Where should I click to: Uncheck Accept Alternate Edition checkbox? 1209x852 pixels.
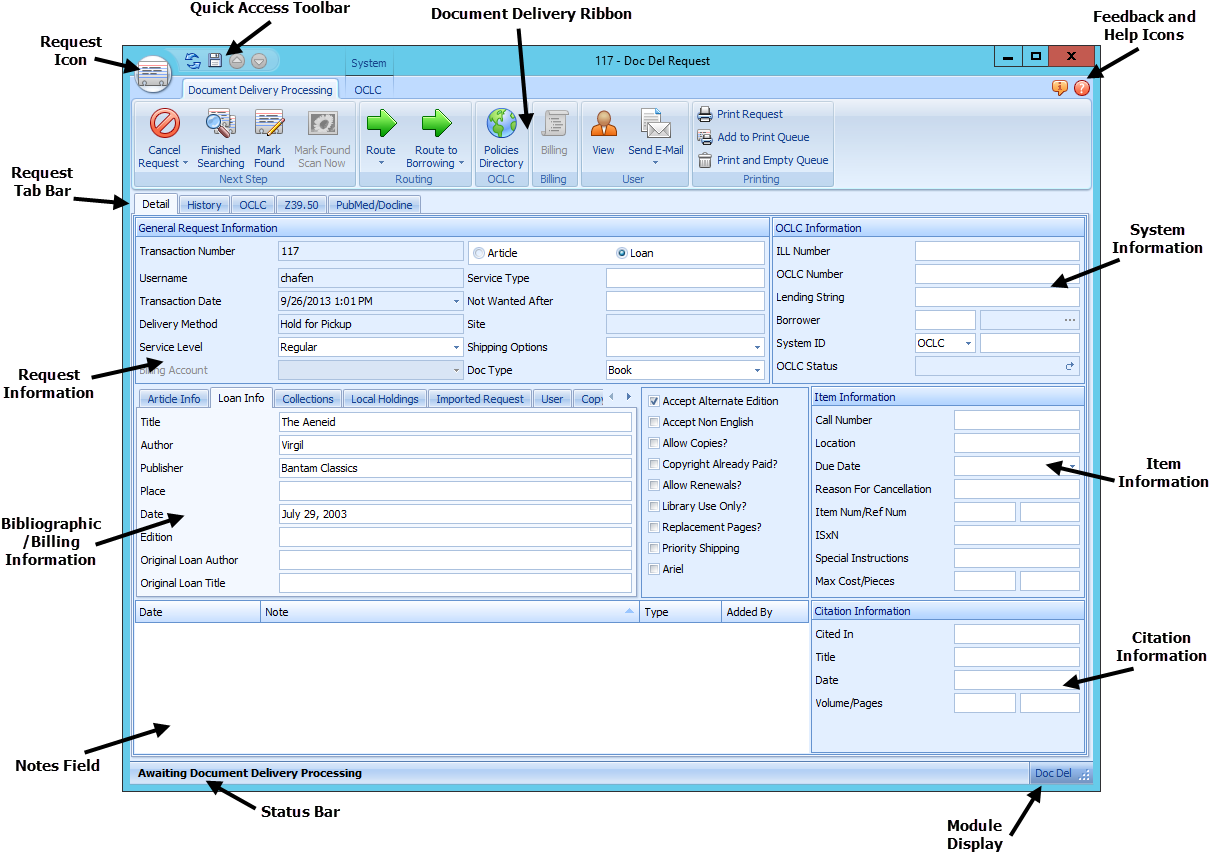[x=654, y=401]
